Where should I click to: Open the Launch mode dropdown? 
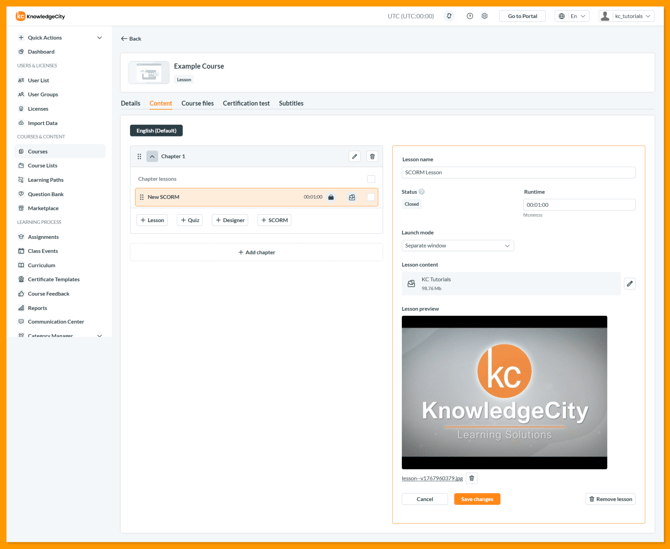tap(457, 245)
